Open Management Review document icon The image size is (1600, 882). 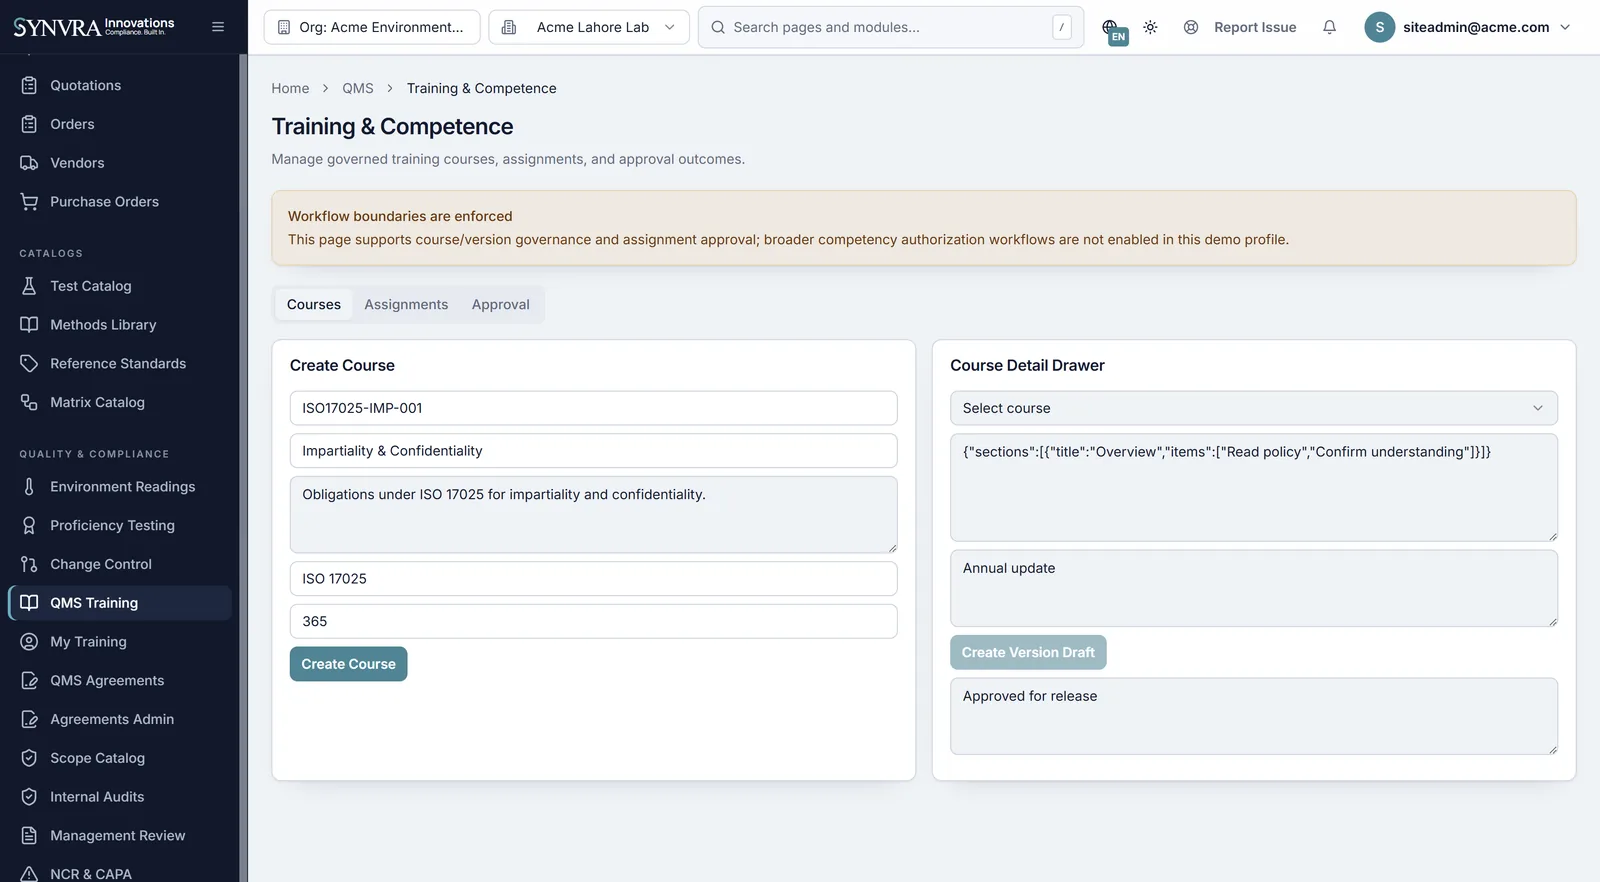pyautogui.click(x=29, y=836)
